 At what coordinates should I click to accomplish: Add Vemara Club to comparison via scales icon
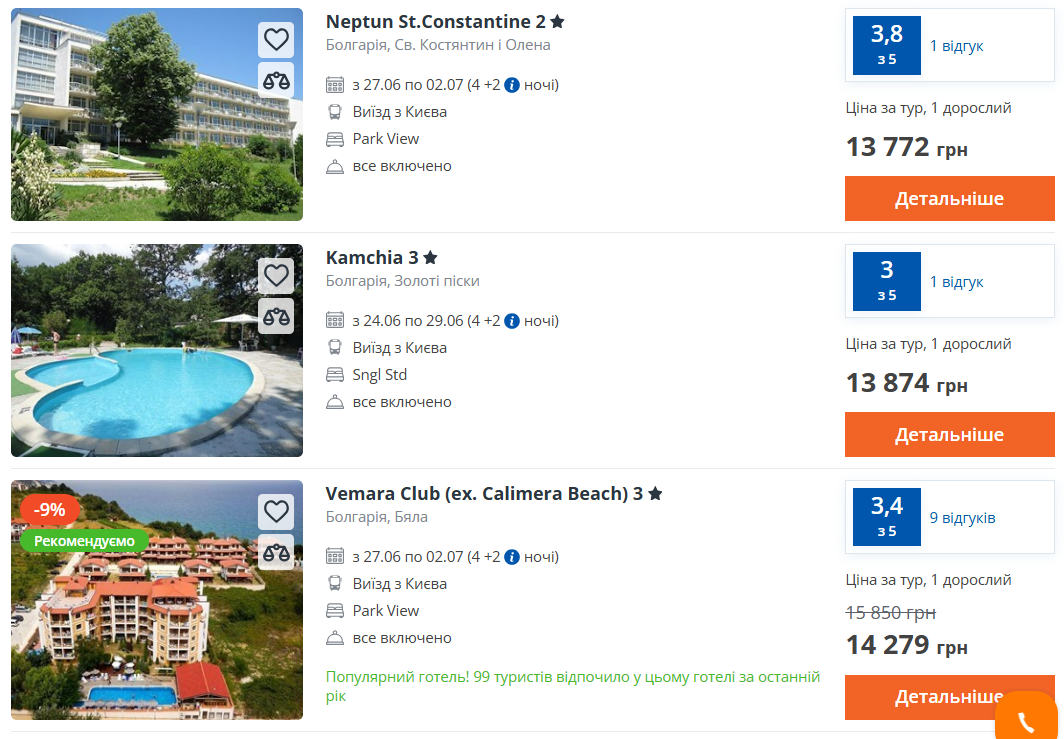point(276,552)
